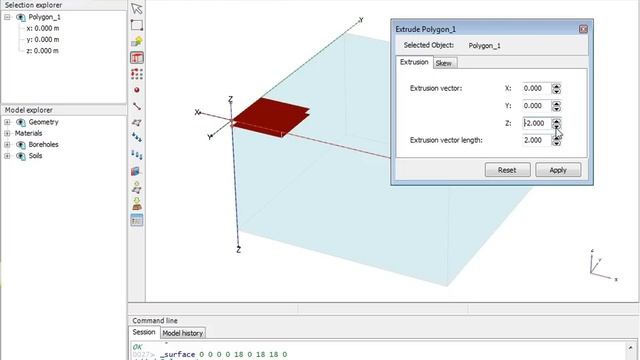Open the Session tab in Command line

[144, 332]
